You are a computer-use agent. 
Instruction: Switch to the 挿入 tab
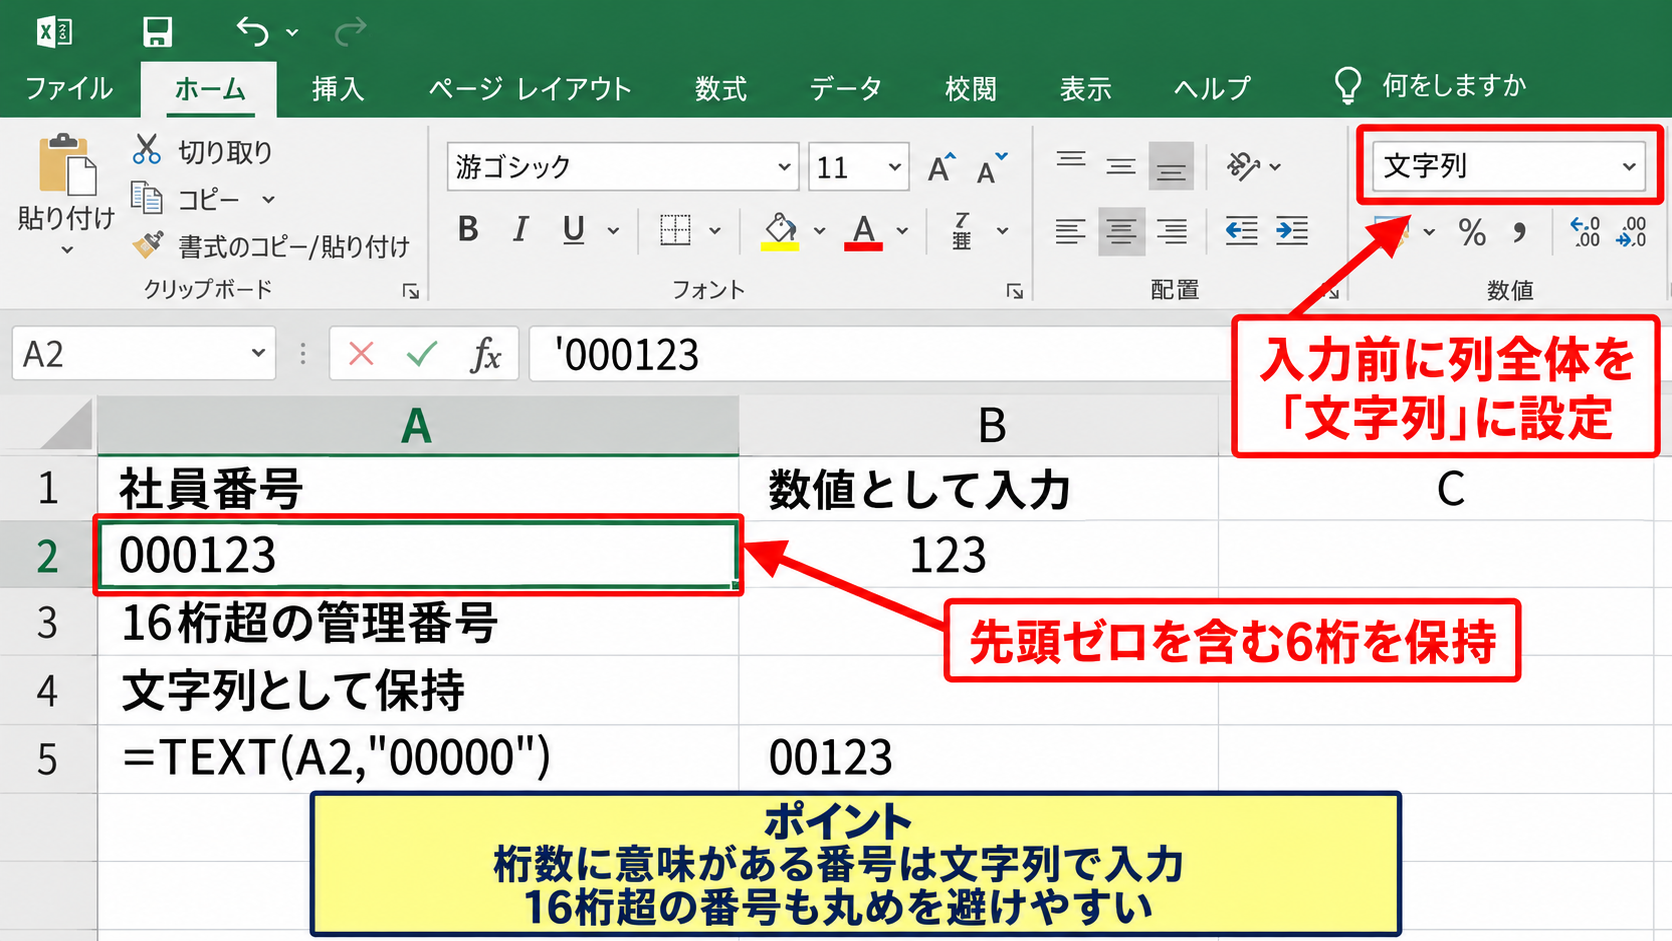coord(338,88)
